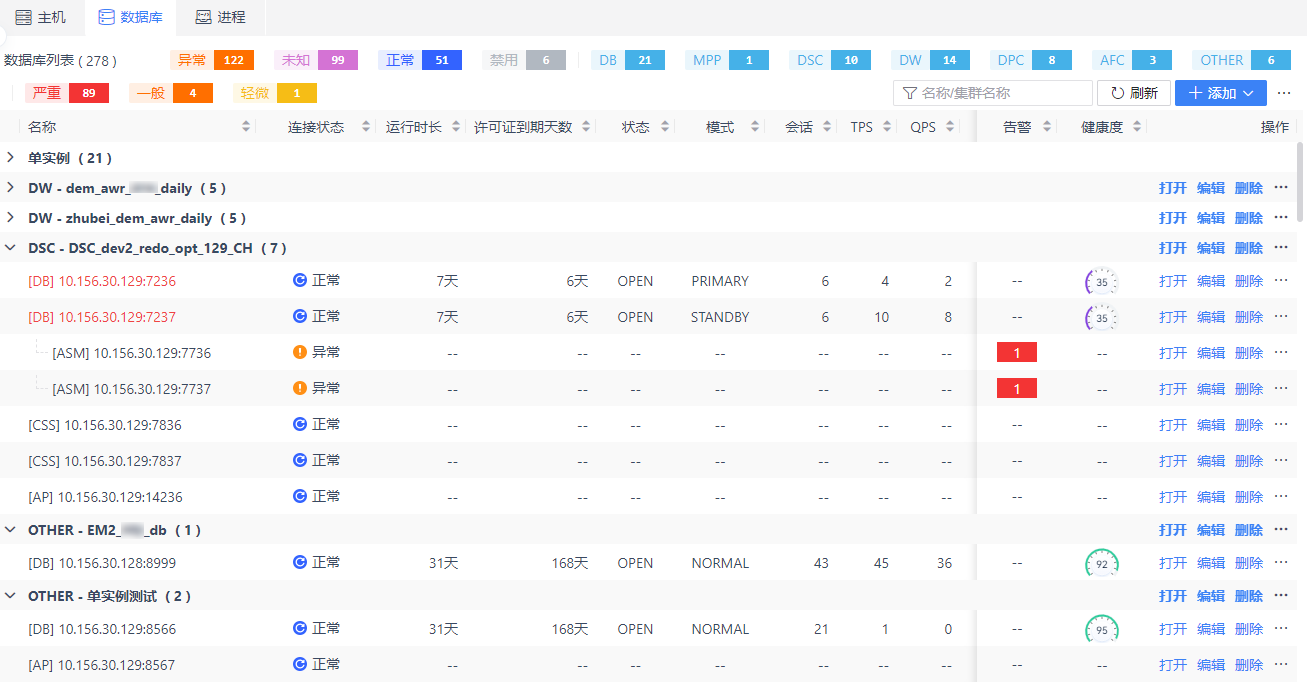Viewport: 1307px width, 685px height.
Task: Click the vertical table scrollbar
Action: 1300,181
